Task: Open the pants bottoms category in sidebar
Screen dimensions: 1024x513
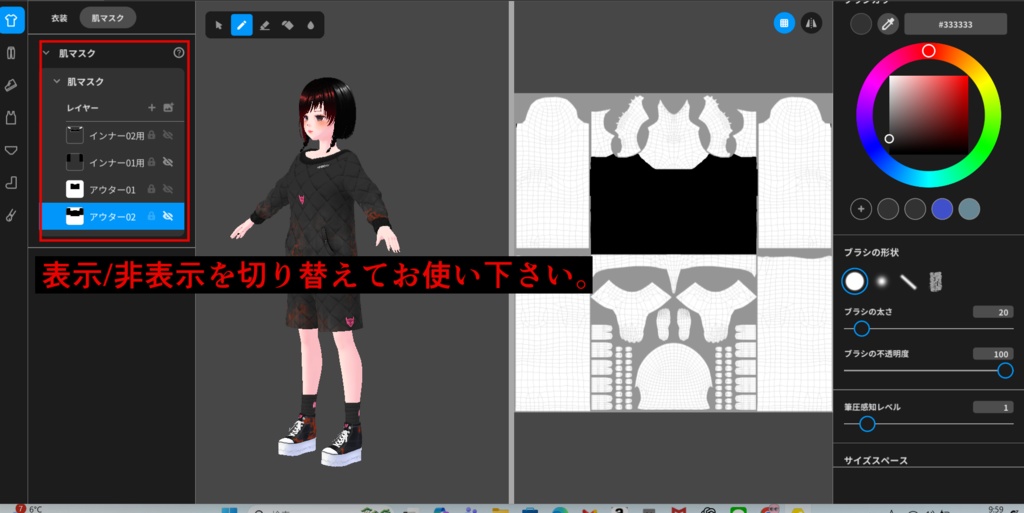Action: [11, 53]
